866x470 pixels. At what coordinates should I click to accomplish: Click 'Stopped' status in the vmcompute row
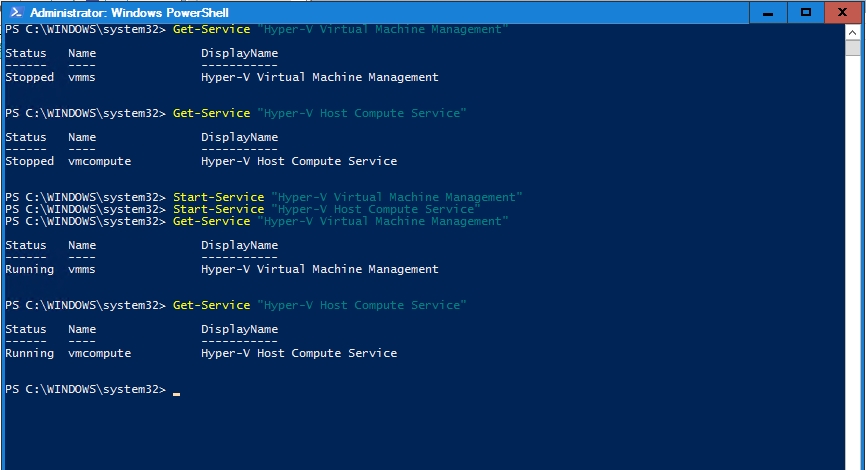(30, 161)
